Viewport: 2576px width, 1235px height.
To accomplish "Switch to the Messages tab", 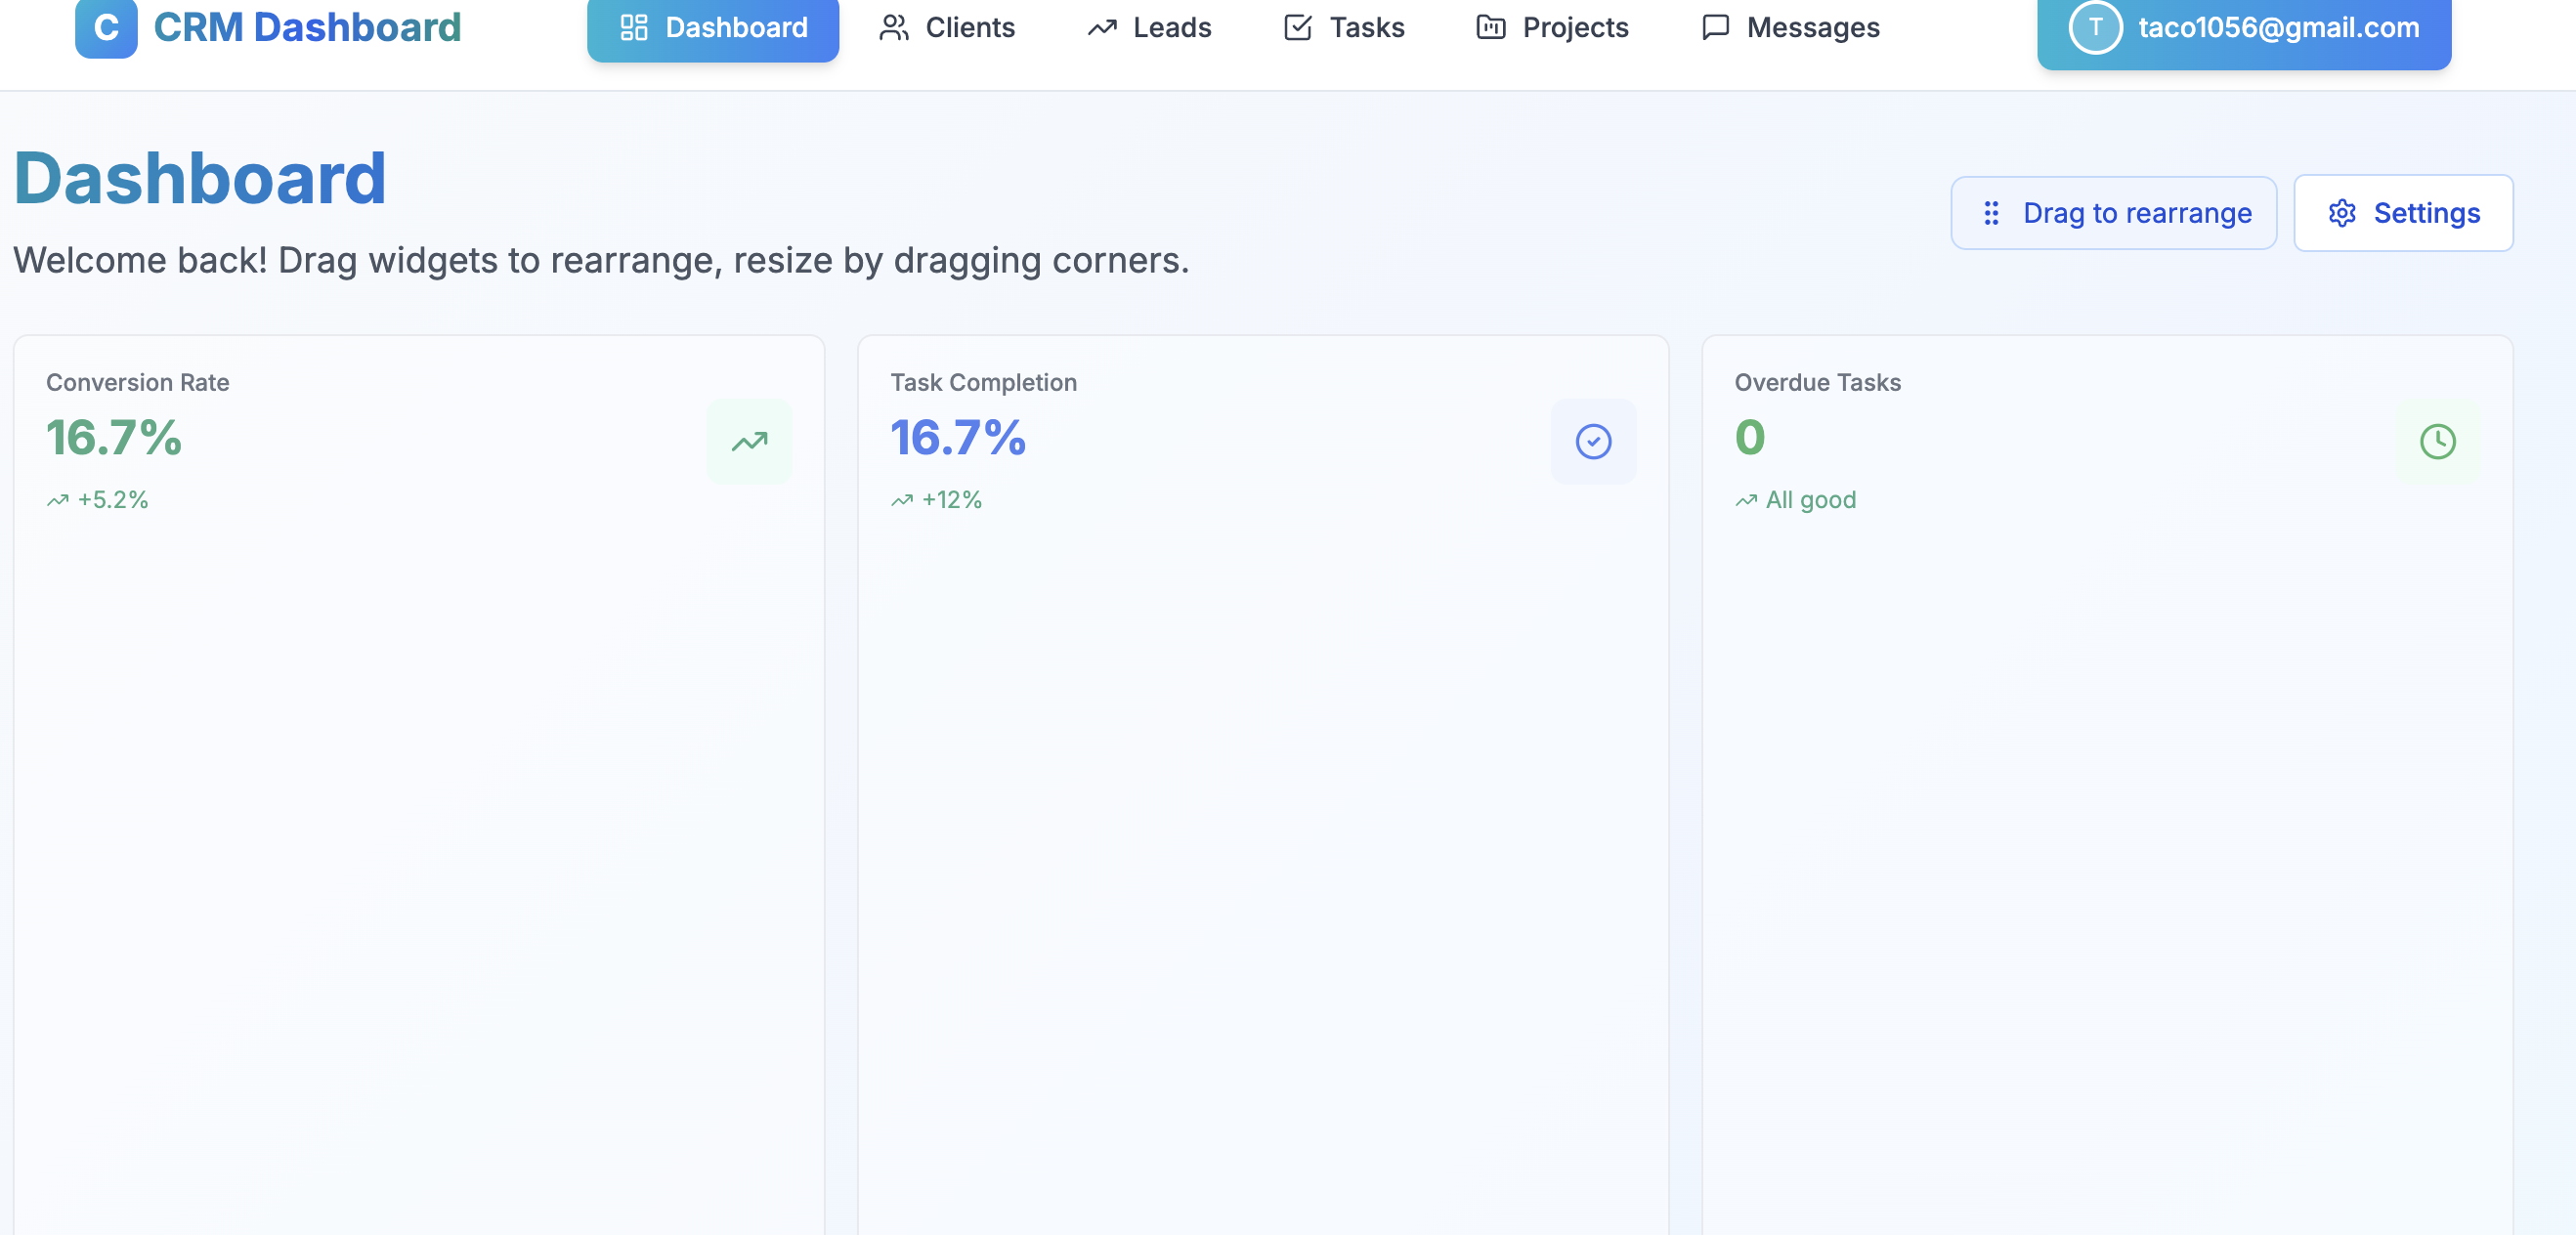I will 1792,28.
